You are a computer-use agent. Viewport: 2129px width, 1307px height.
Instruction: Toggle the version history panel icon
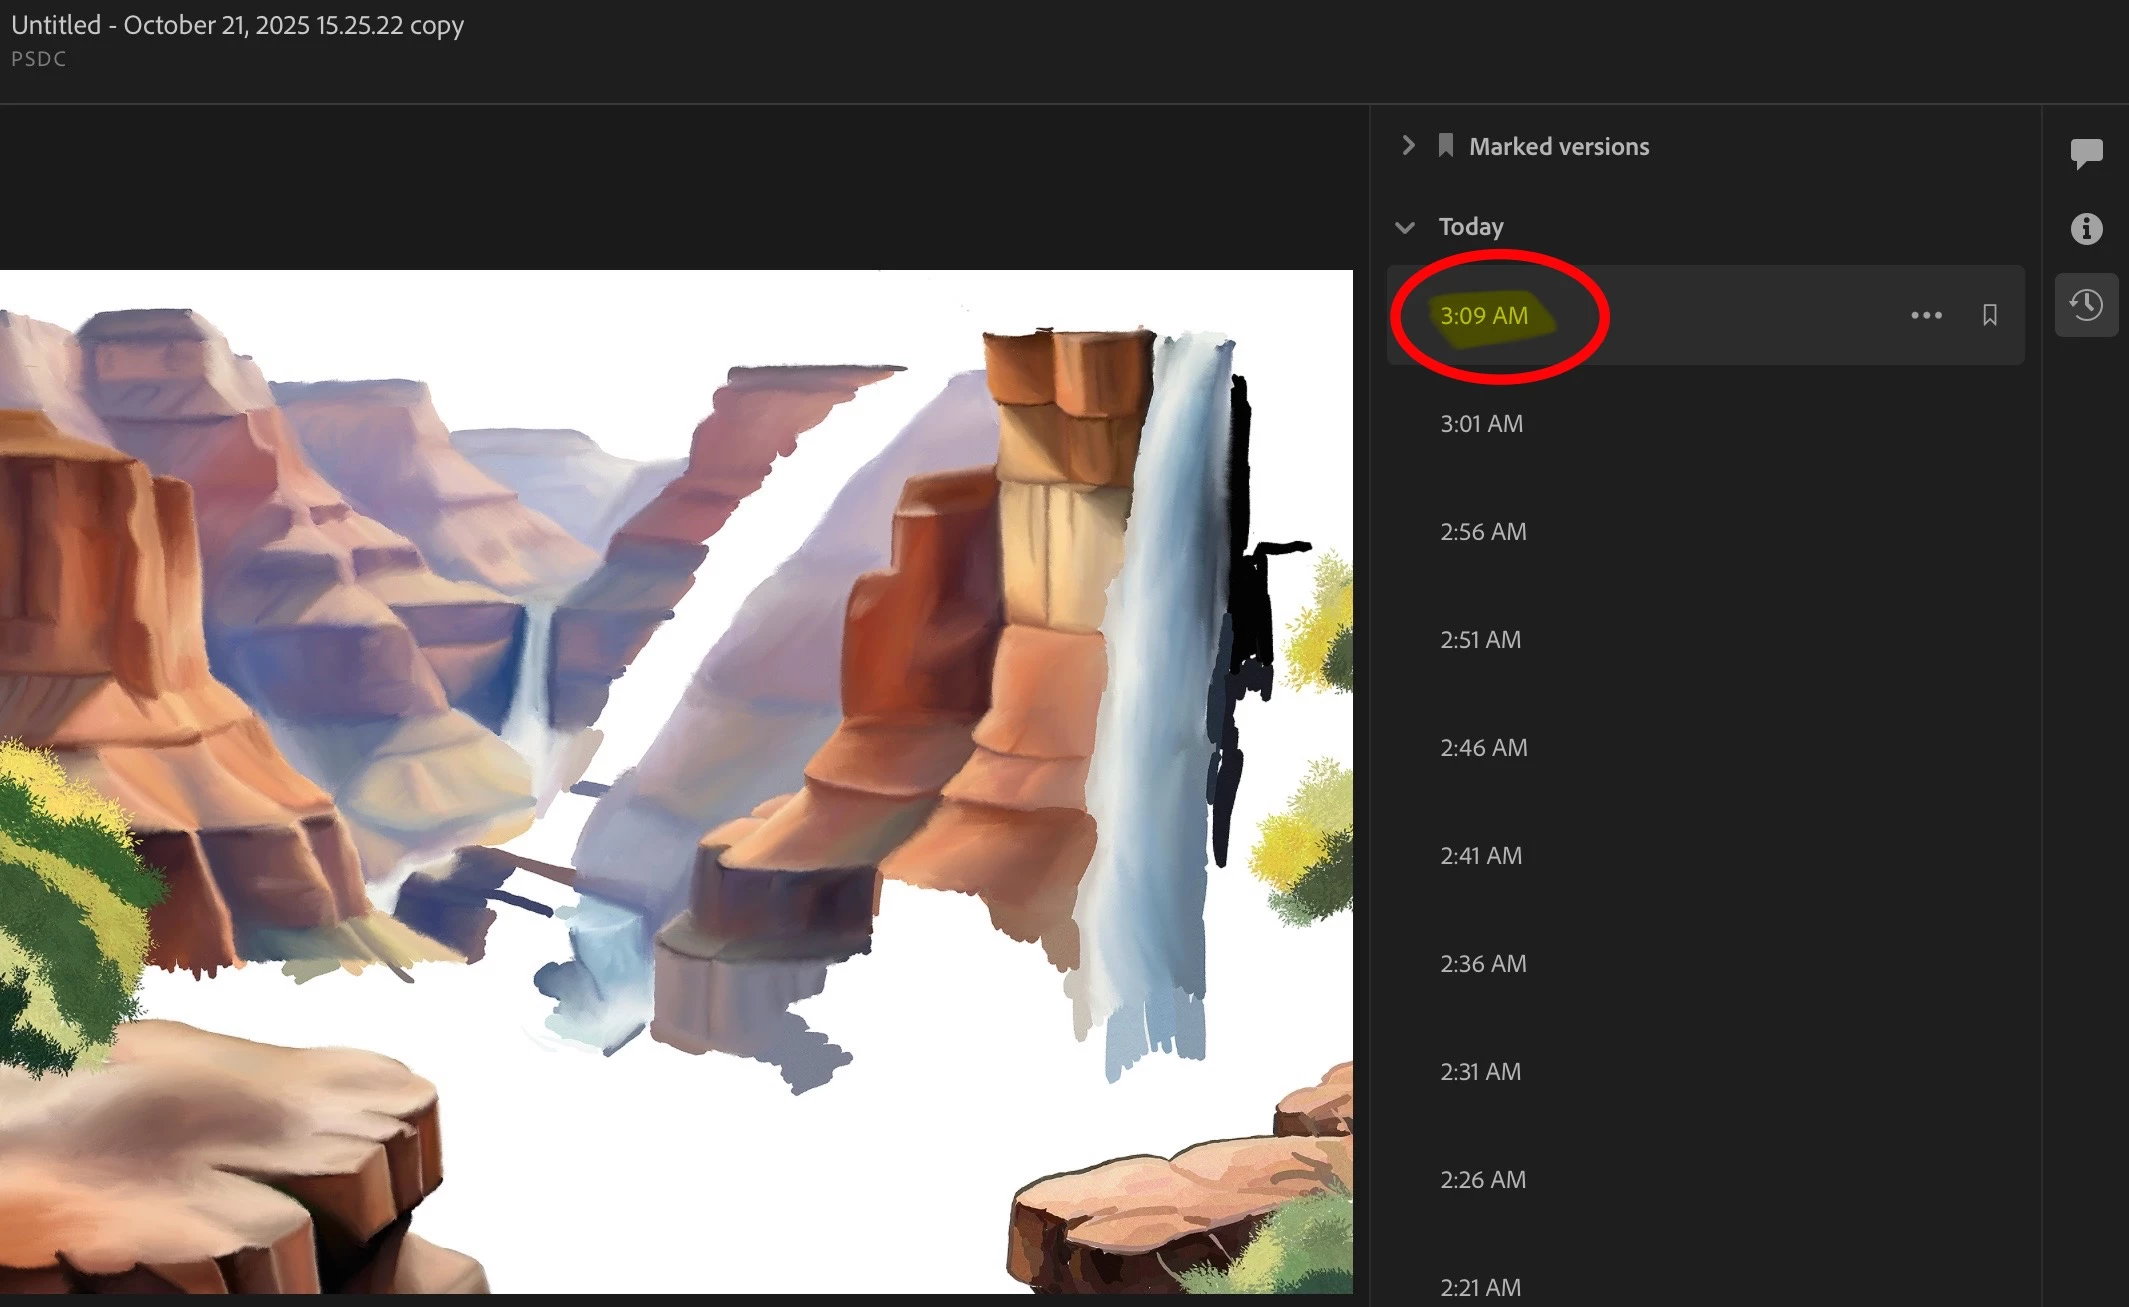click(x=2086, y=305)
